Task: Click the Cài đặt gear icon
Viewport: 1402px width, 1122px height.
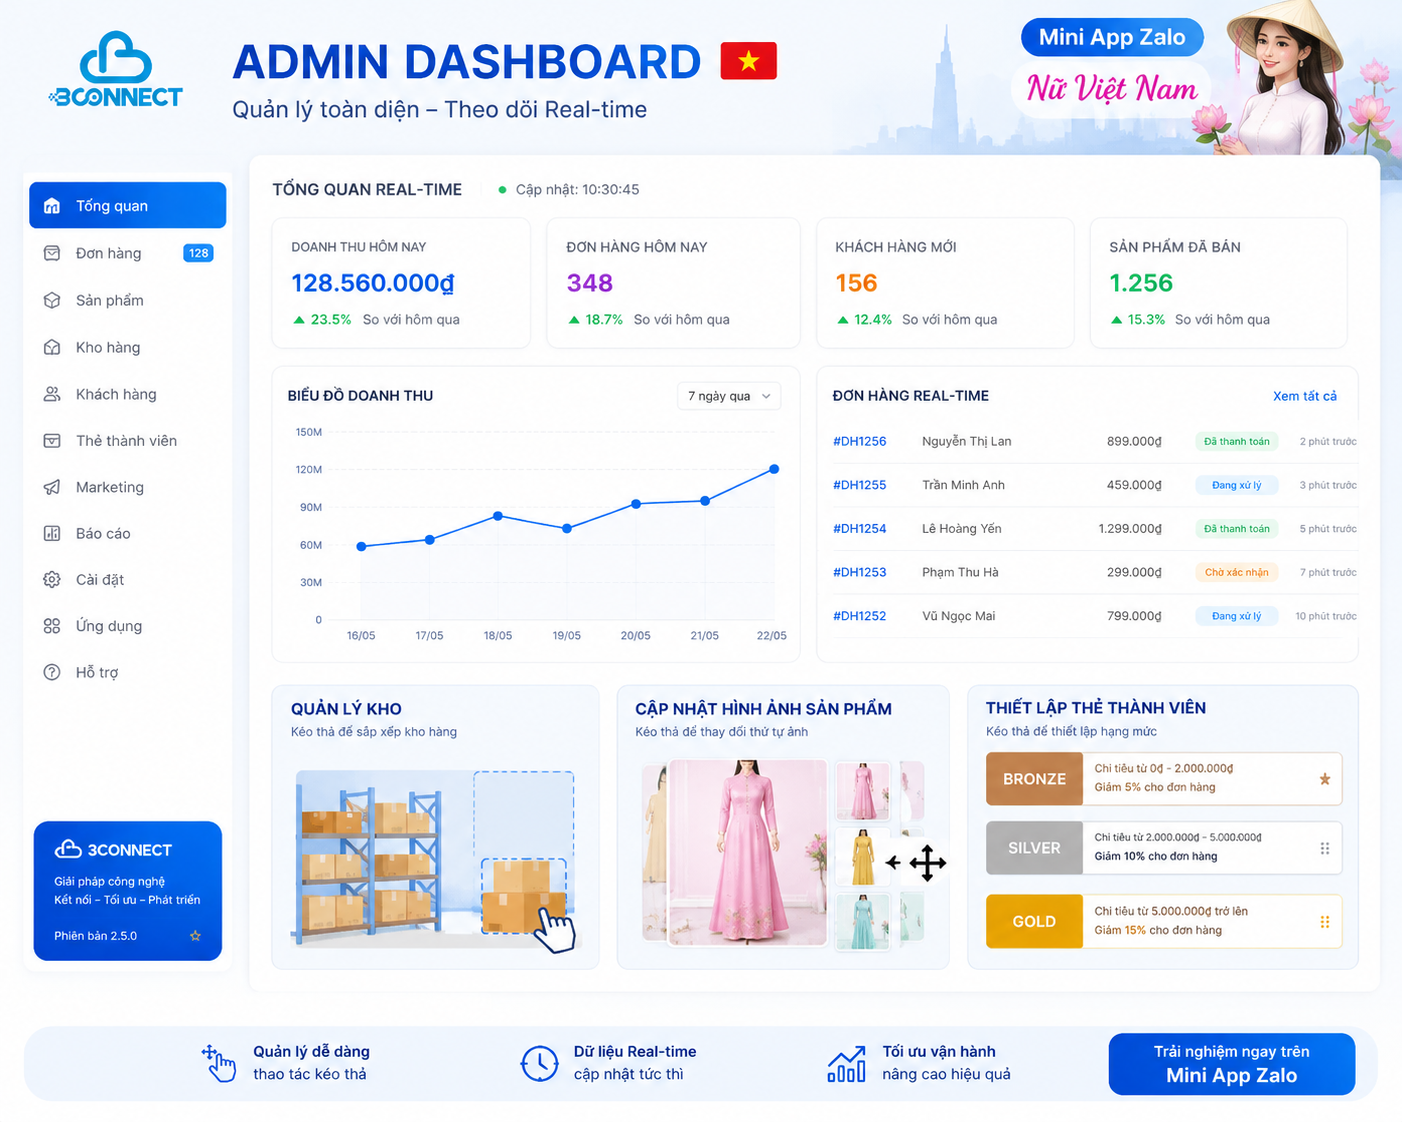Action: [52, 579]
